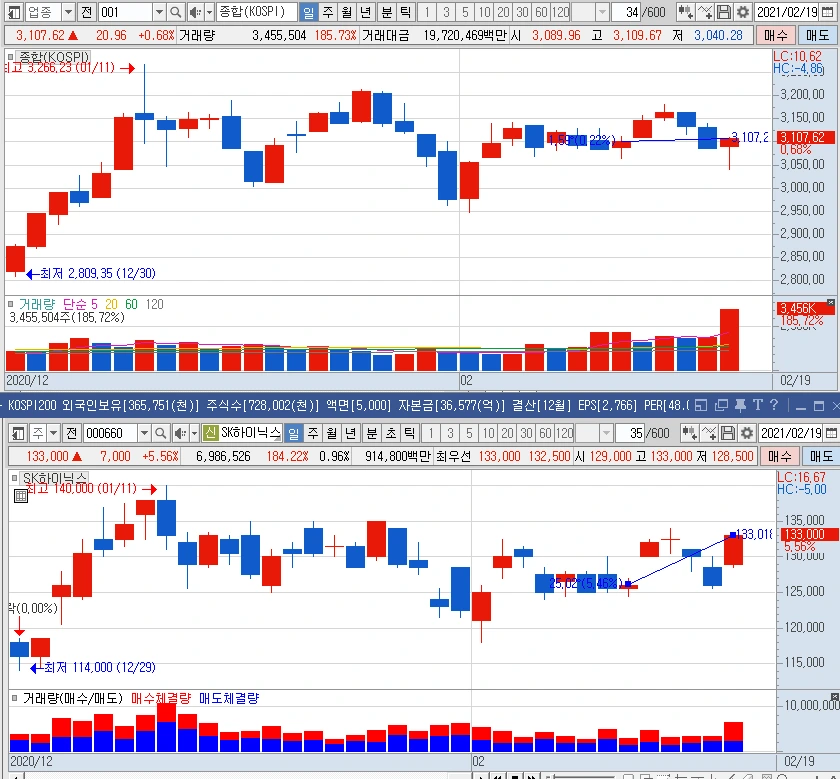This screenshot has height=779, width=840.
Task: Click the 2021/02/19 date field in KOSPI window
Action: click(x=788, y=12)
